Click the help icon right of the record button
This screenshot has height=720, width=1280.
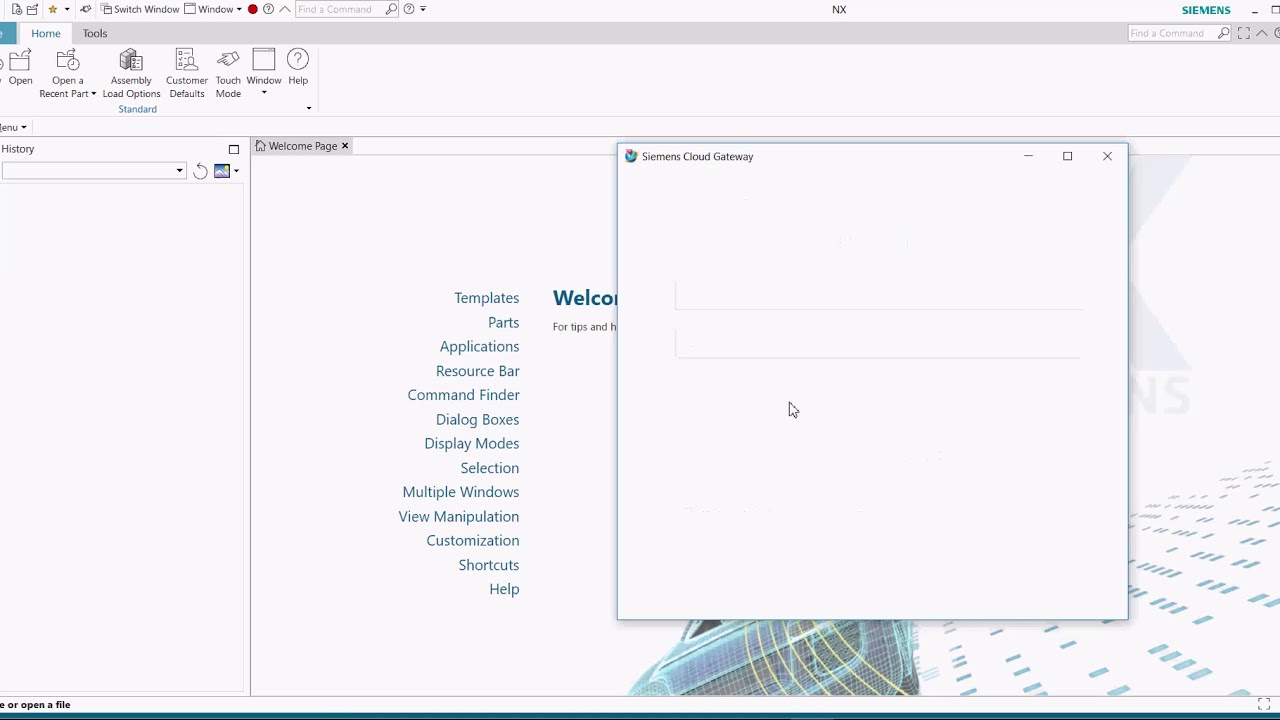click(x=268, y=9)
